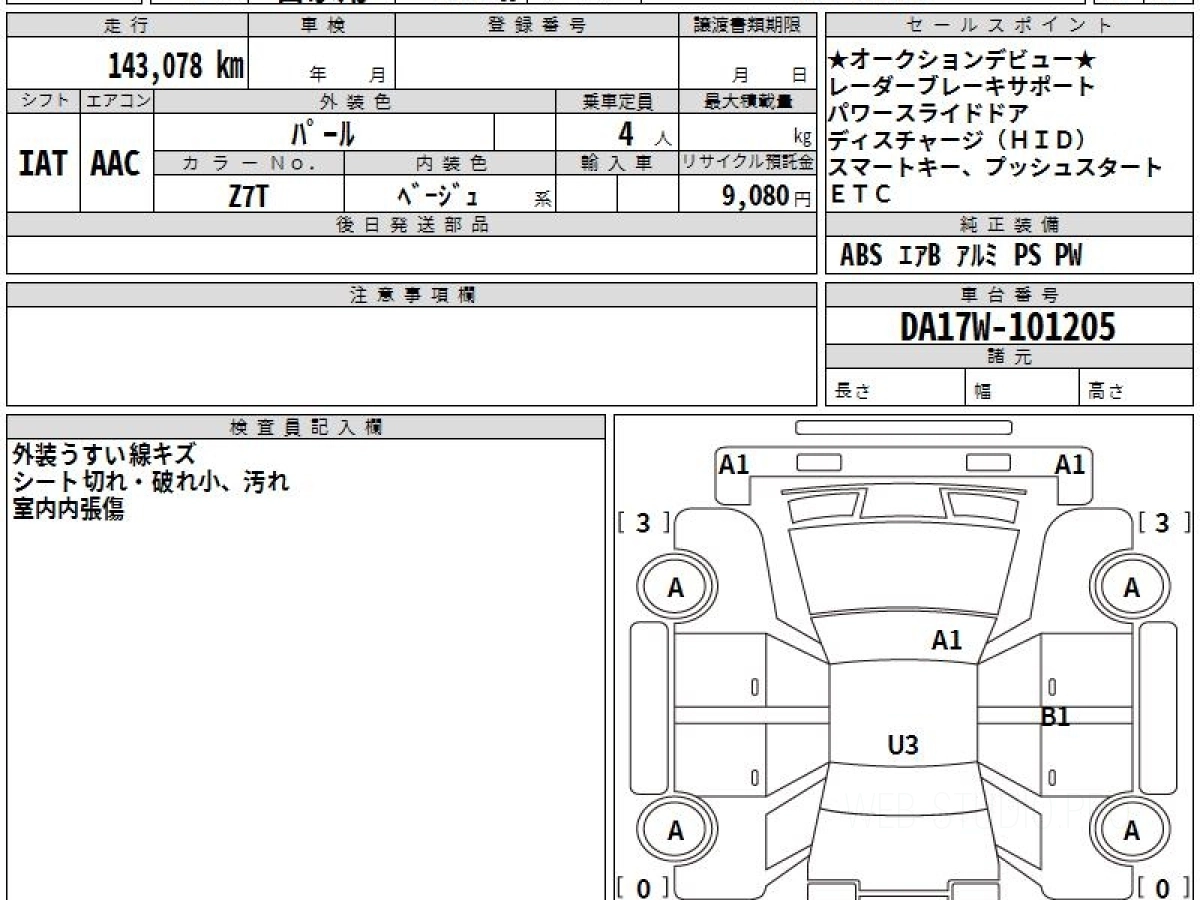The height and width of the screenshot is (900, 1200).
Task: Click the 外装色 header cell
Action: (x=355, y=101)
